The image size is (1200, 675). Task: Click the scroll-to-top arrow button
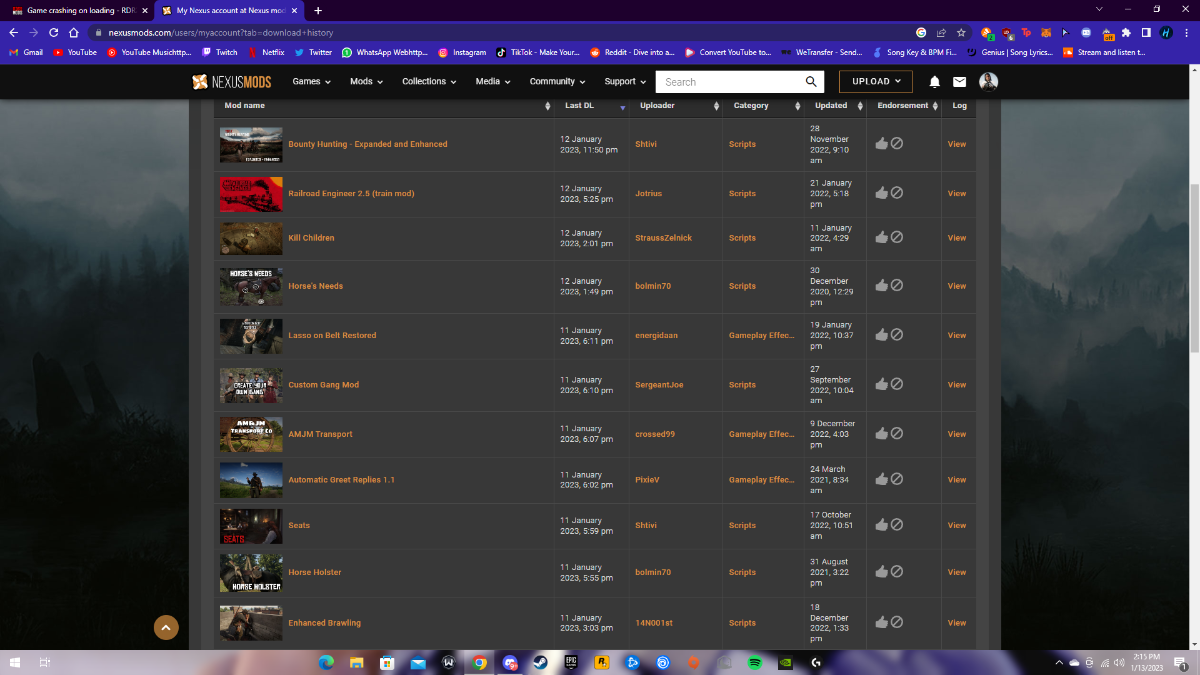(x=166, y=627)
